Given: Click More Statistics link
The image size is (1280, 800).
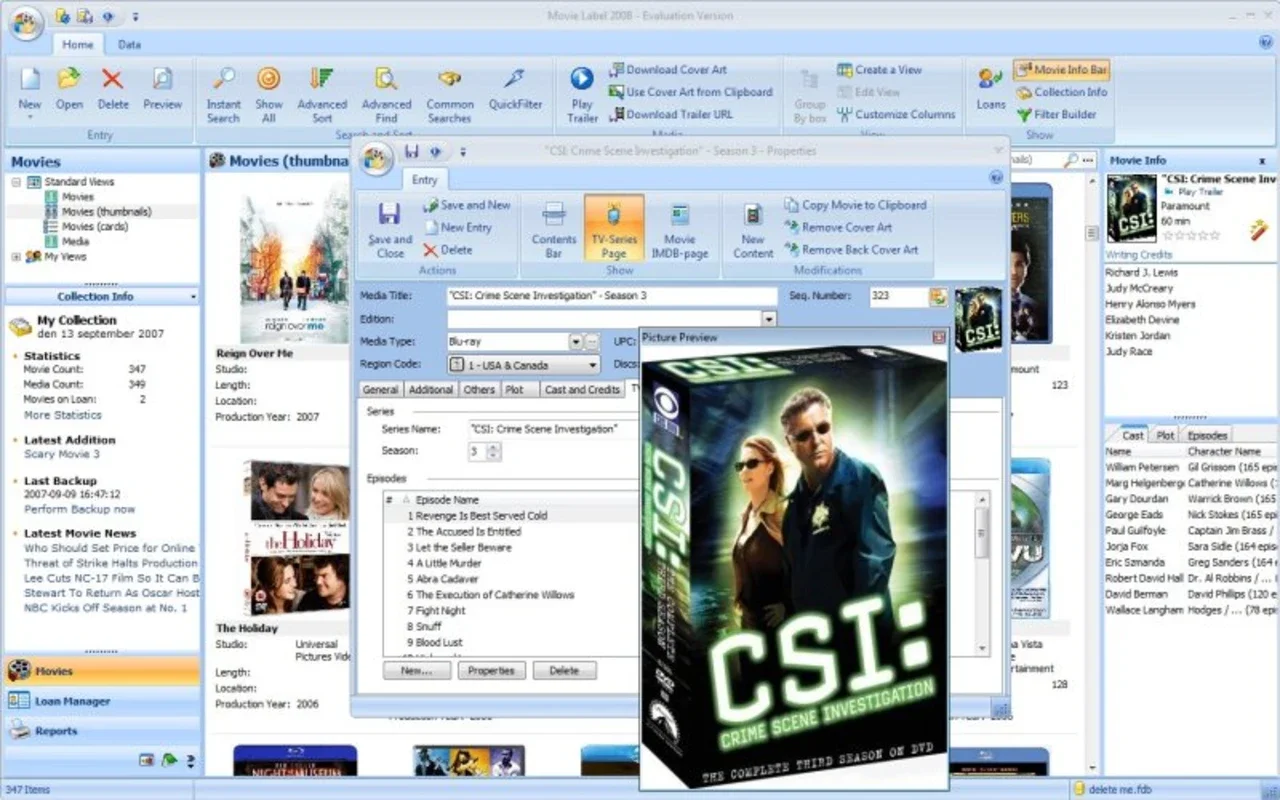Looking at the screenshot, I should [63, 415].
